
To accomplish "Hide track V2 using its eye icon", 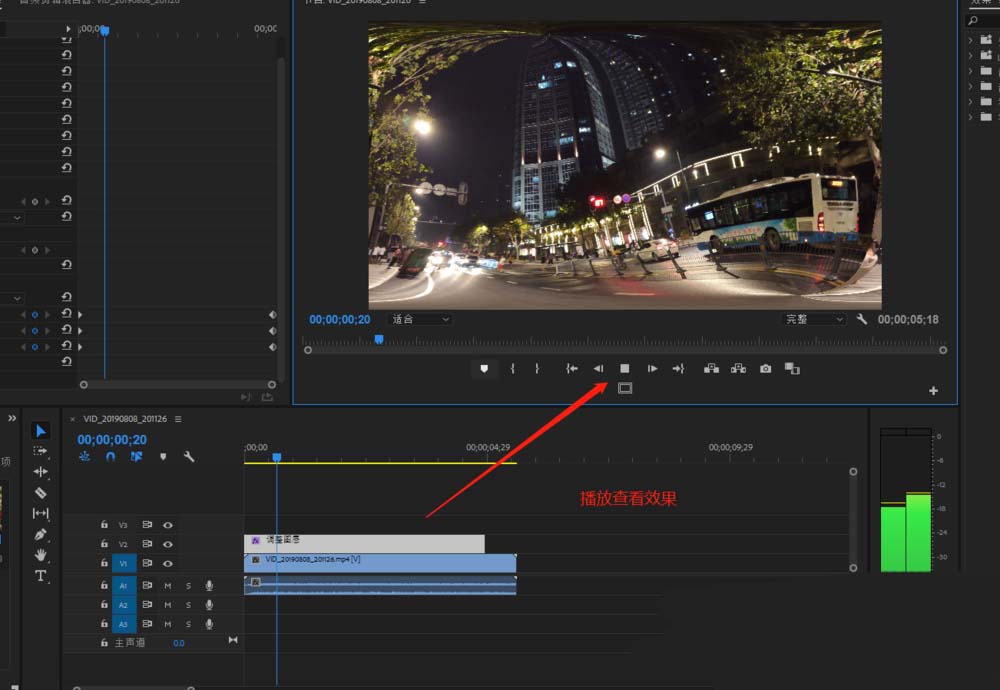I will (168, 544).
